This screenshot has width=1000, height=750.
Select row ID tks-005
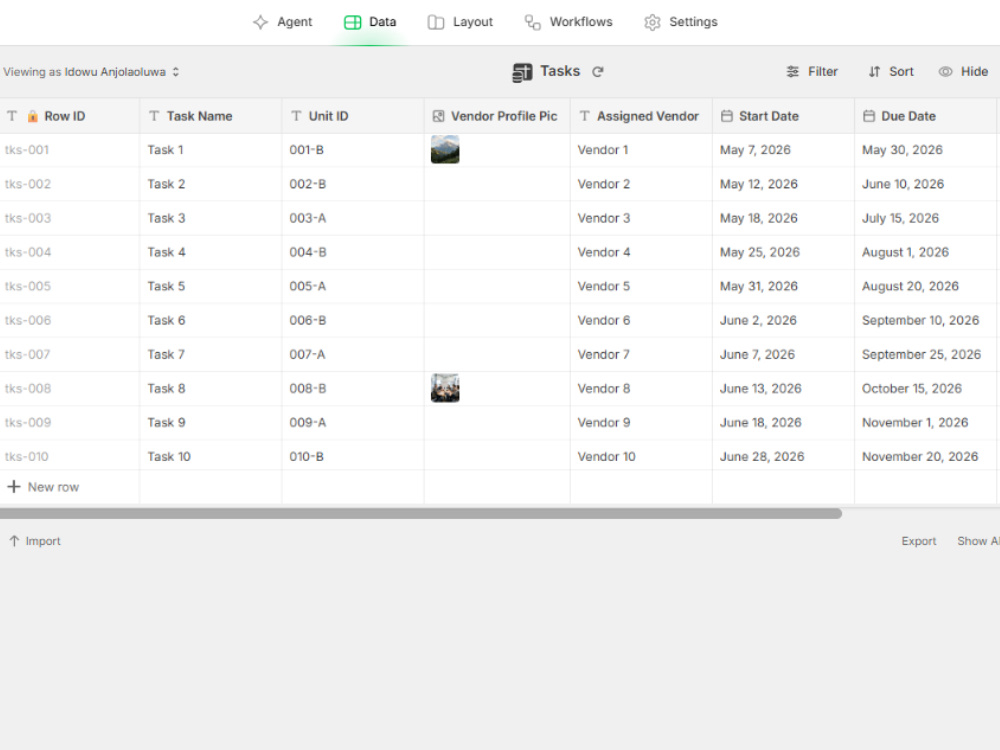(70, 286)
